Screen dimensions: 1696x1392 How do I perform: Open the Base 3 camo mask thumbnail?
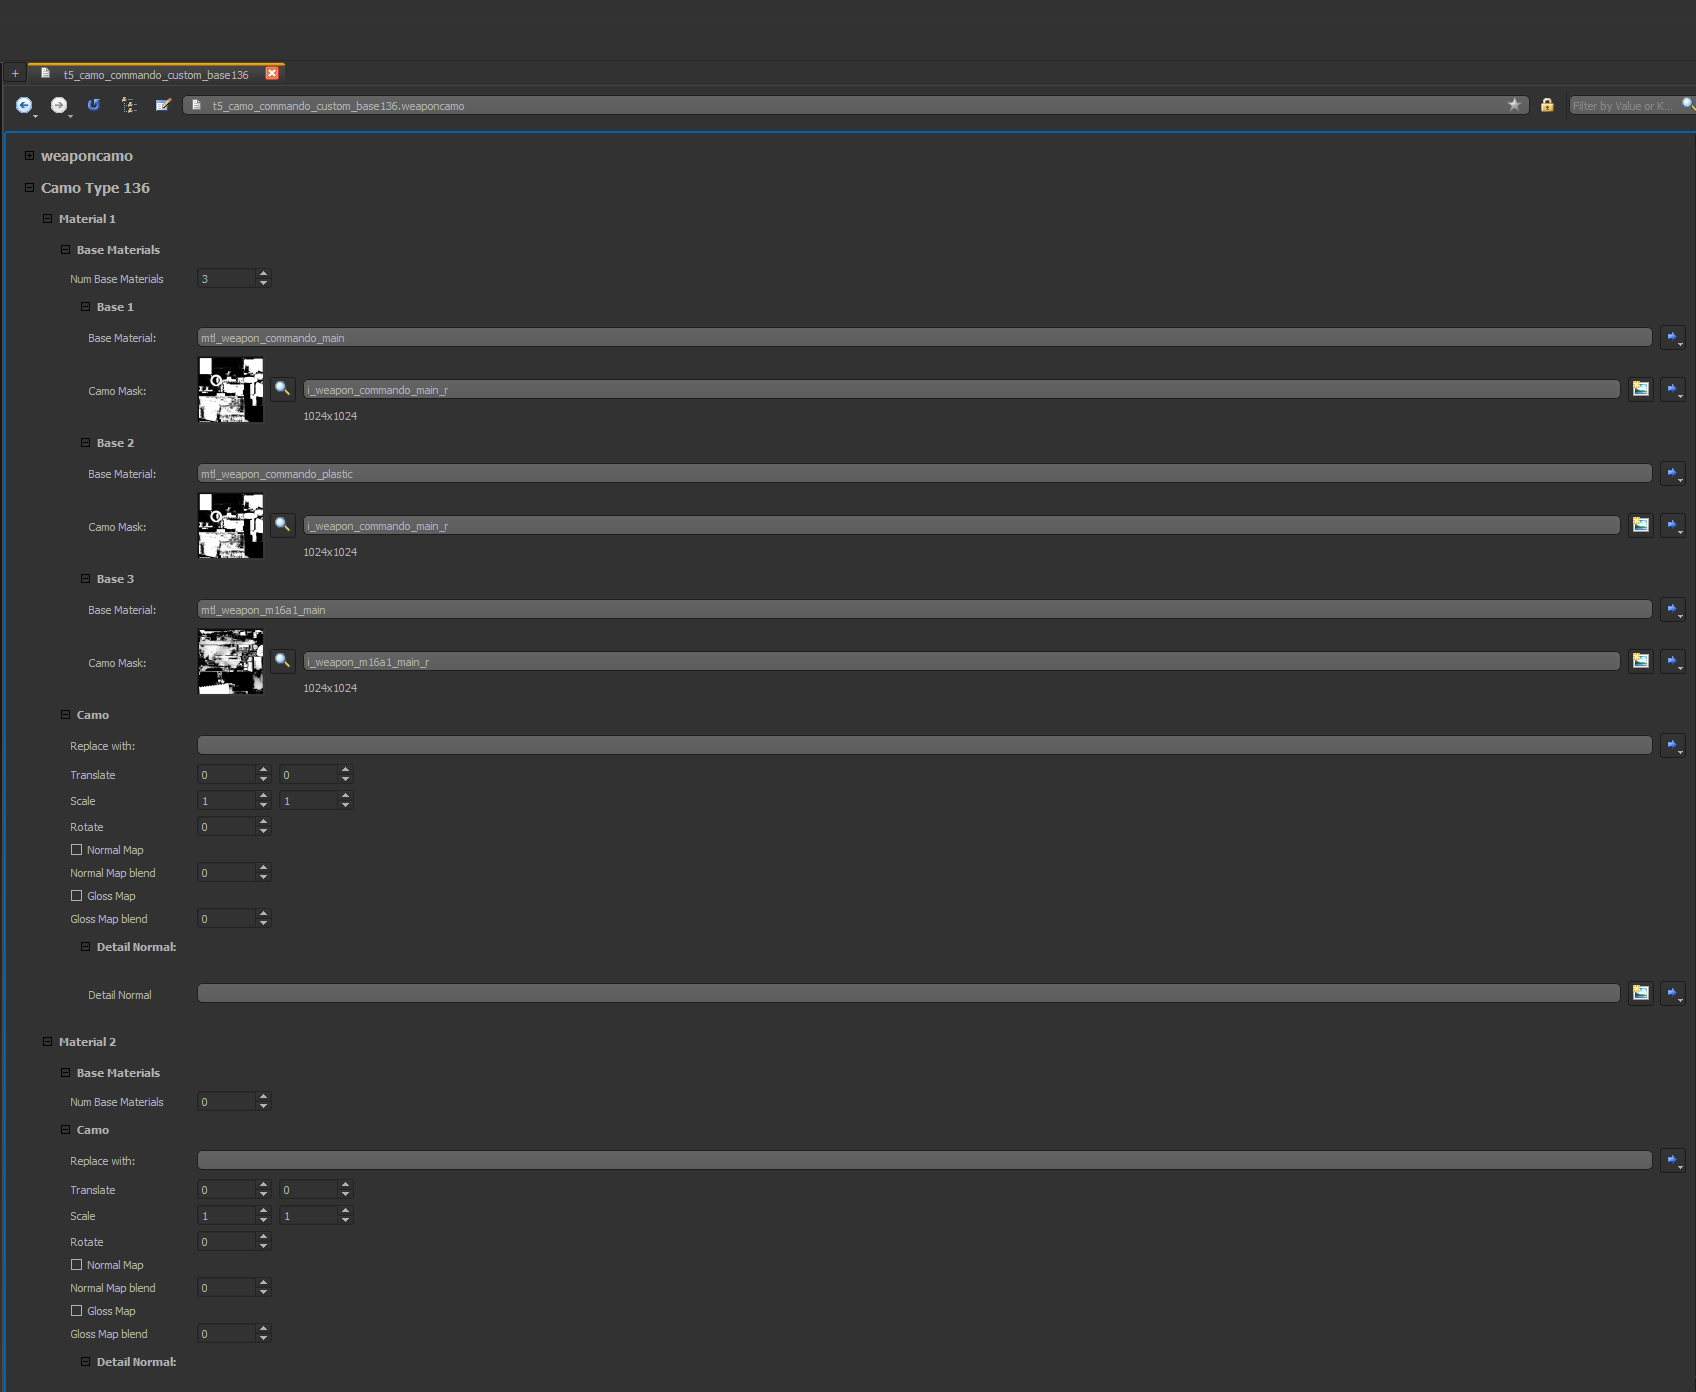(x=231, y=662)
